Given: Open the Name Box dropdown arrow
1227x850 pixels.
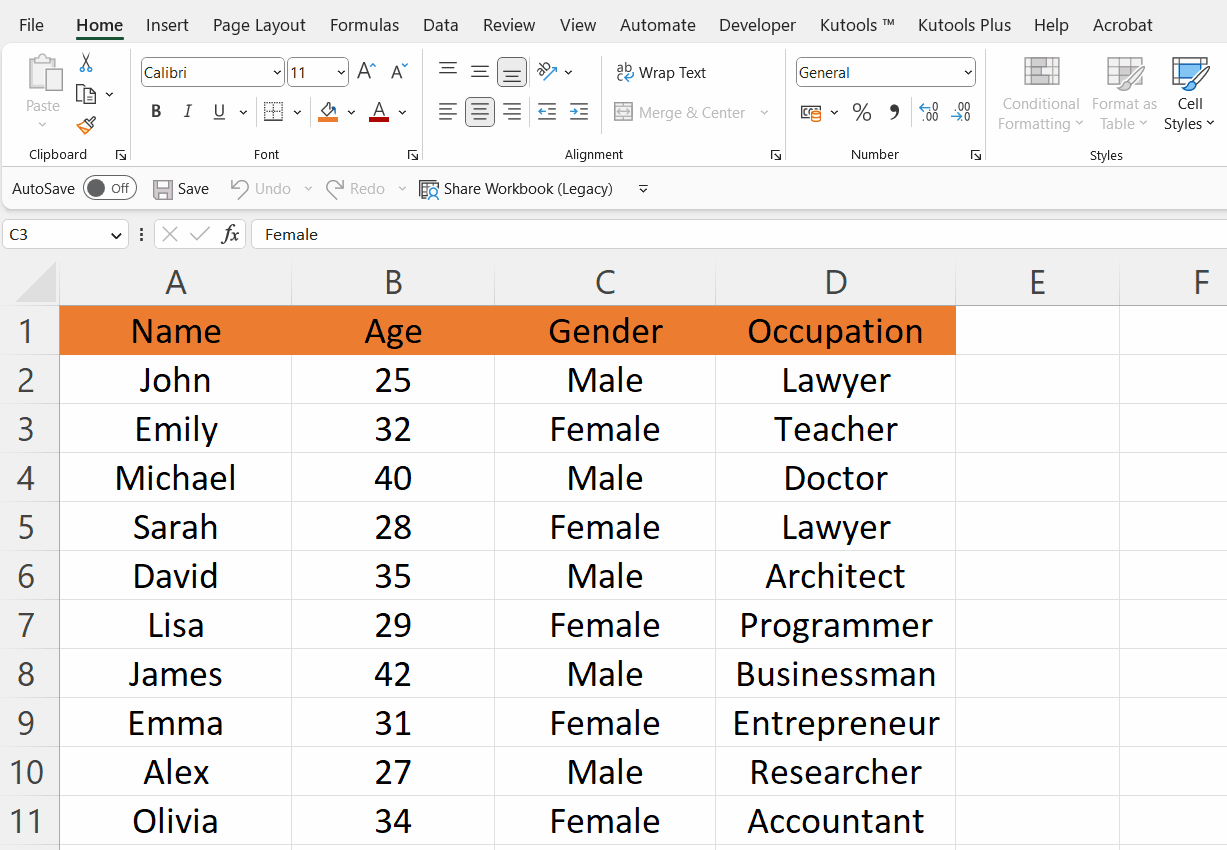Looking at the screenshot, I should 116,235.
